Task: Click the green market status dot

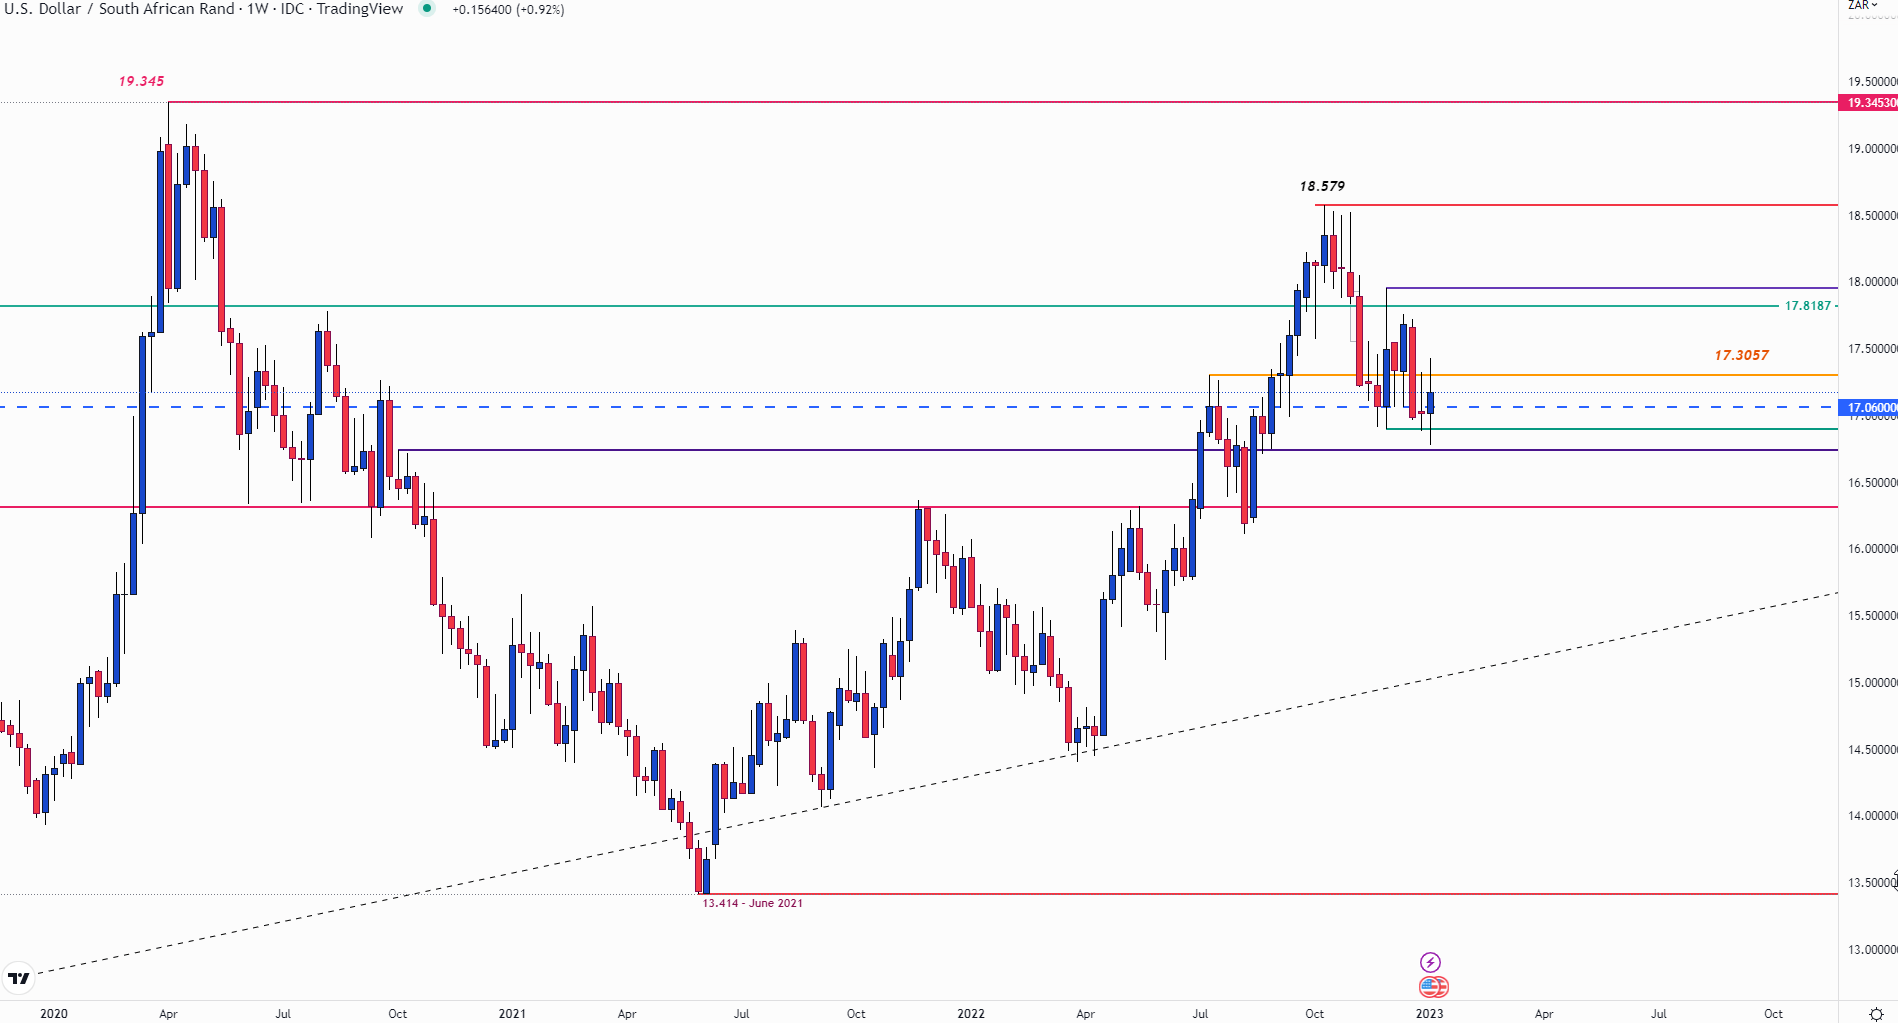Action: click(427, 9)
